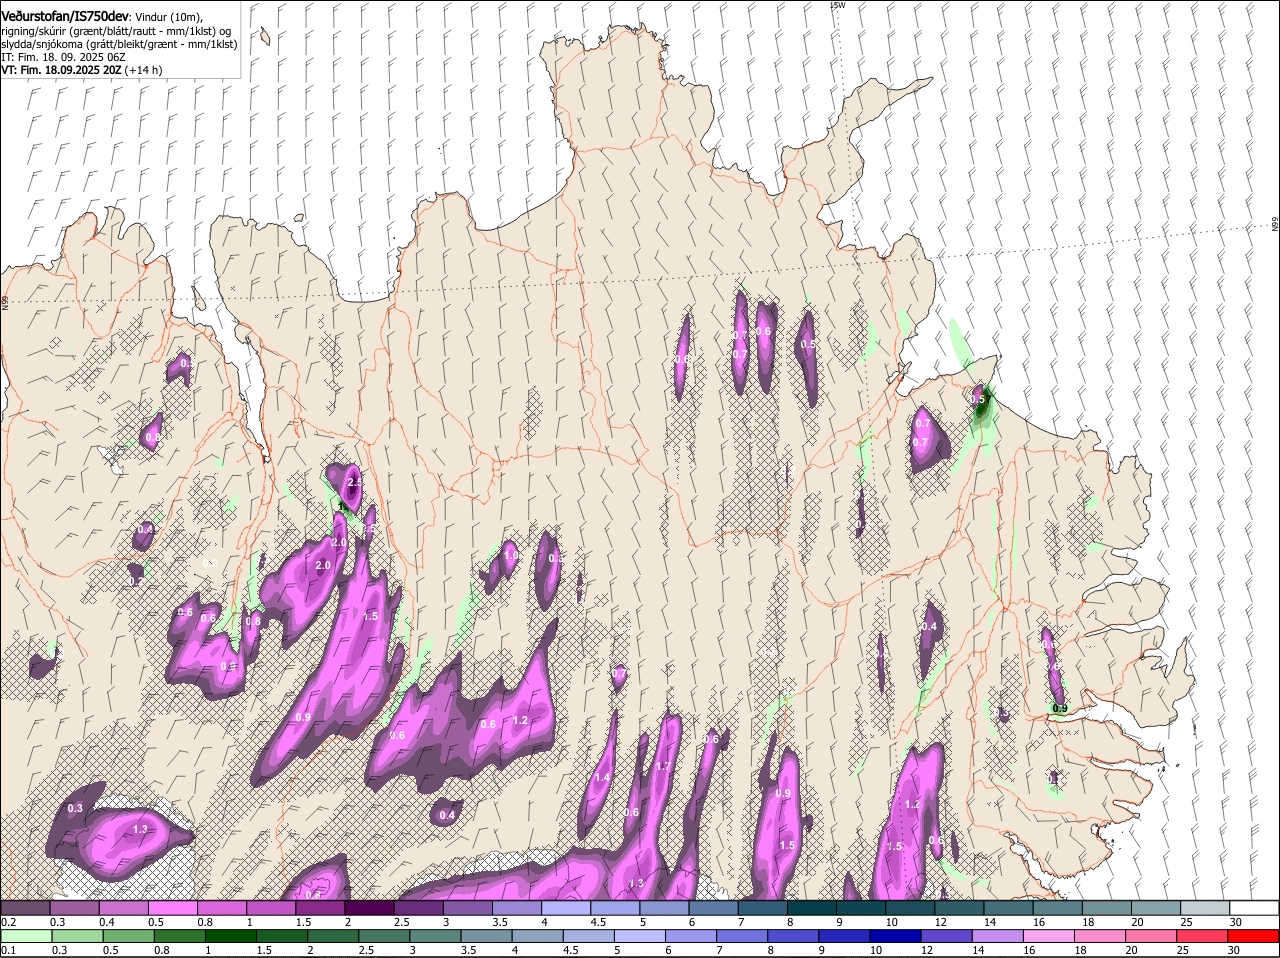Select lower legend red swatch after 30

pyautogui.click(x=1253, y=936)
